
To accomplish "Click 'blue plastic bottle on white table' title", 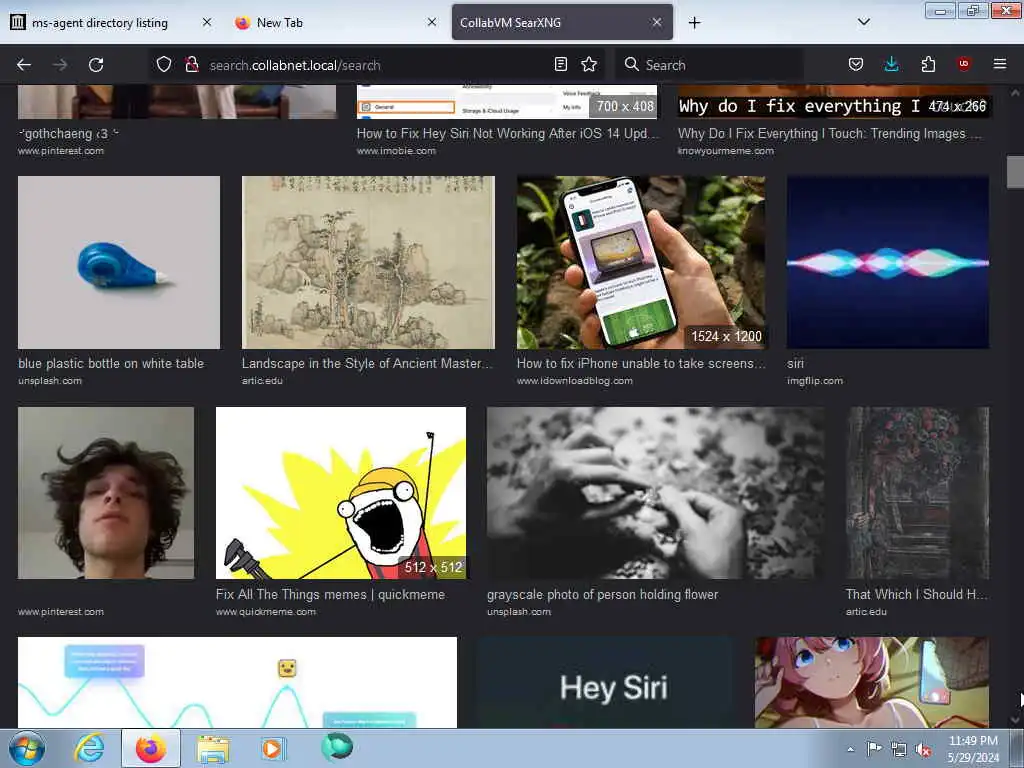I will point(111,364).
